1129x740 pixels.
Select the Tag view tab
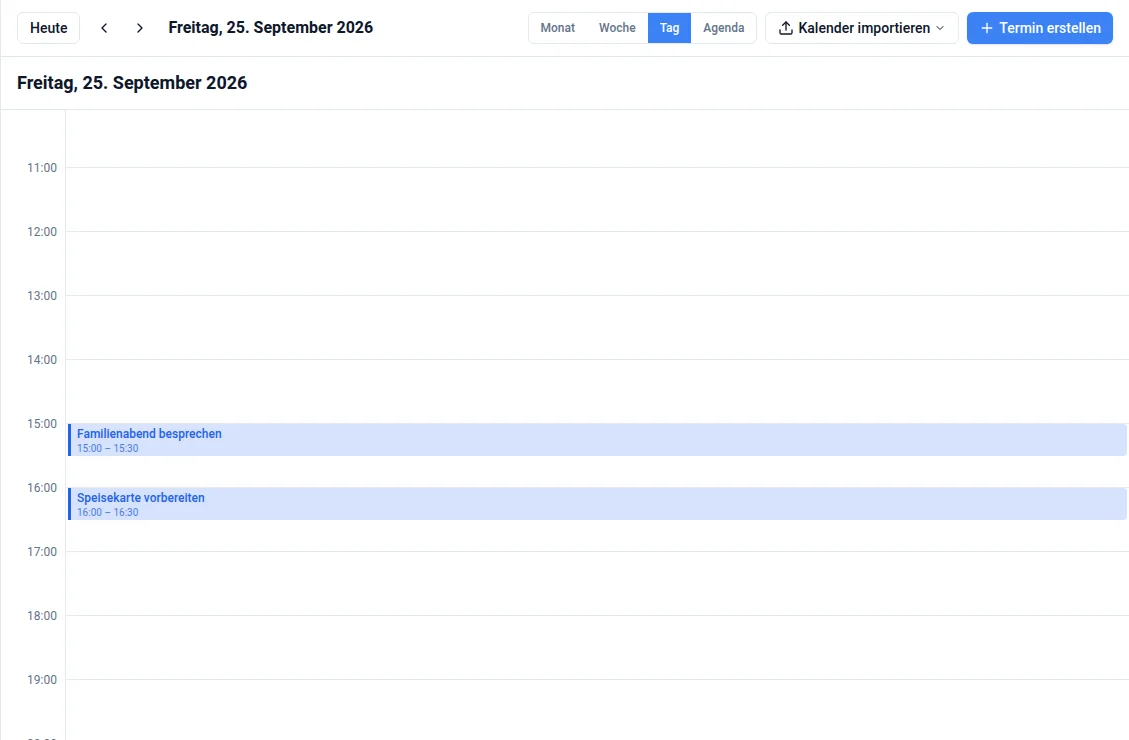[x=669, y=28]
